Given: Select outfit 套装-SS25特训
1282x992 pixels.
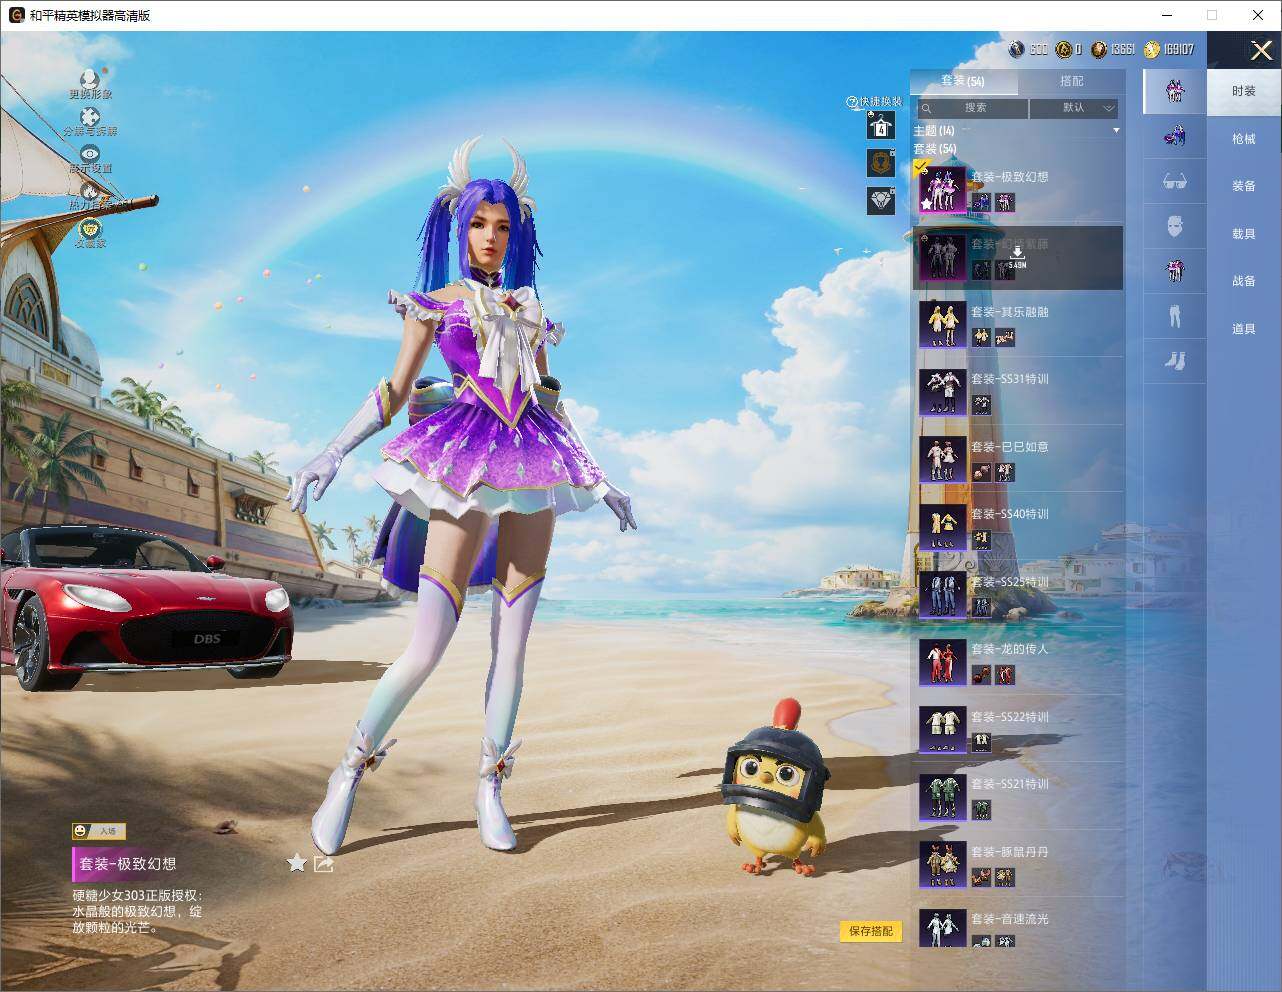Looking at the screenshot, I should (x=1017, y=594).
